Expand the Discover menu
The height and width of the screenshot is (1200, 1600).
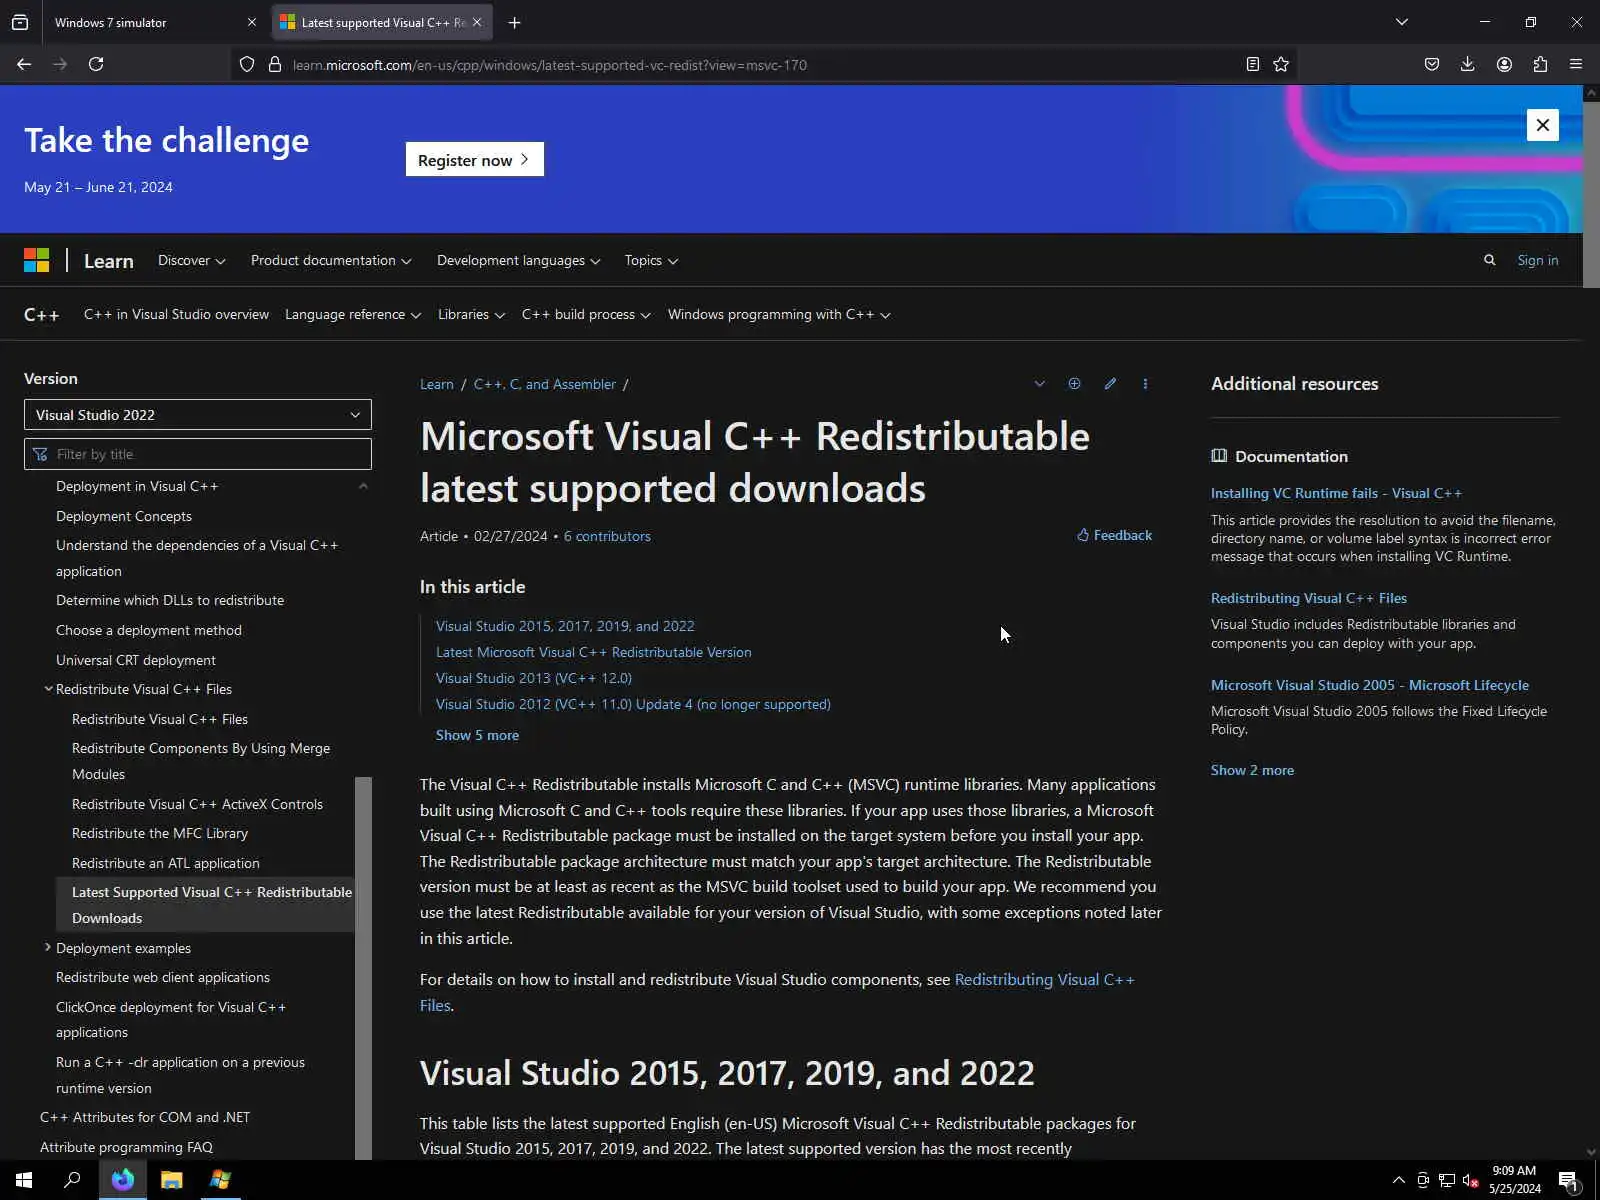pos(192,260)
